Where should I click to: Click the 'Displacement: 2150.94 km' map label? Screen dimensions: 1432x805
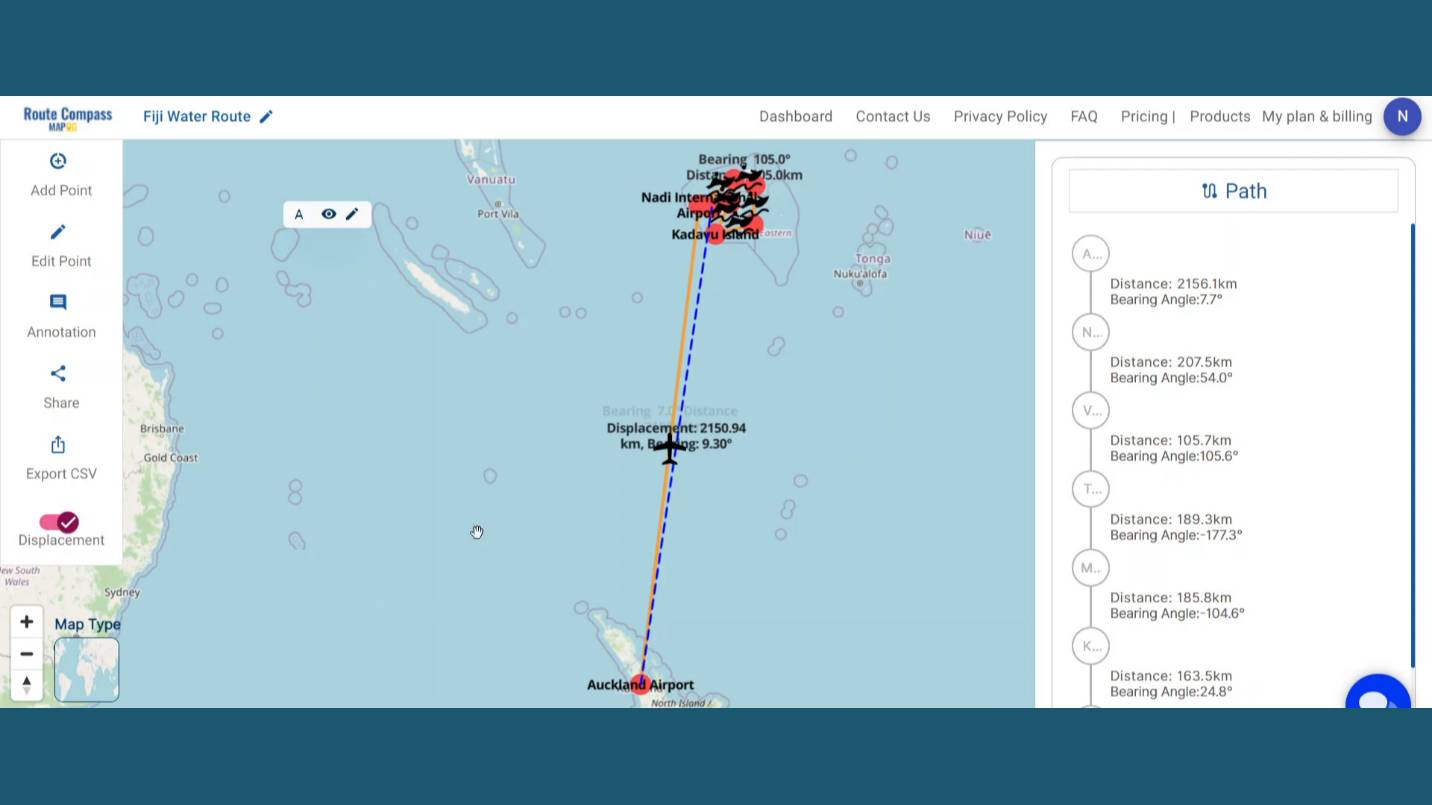point(676,436)
